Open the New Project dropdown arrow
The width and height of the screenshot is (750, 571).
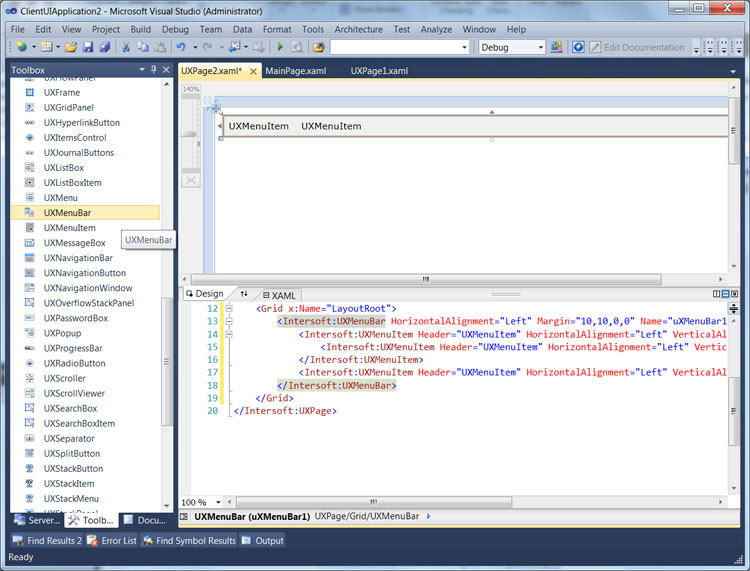tap(34, 47)
